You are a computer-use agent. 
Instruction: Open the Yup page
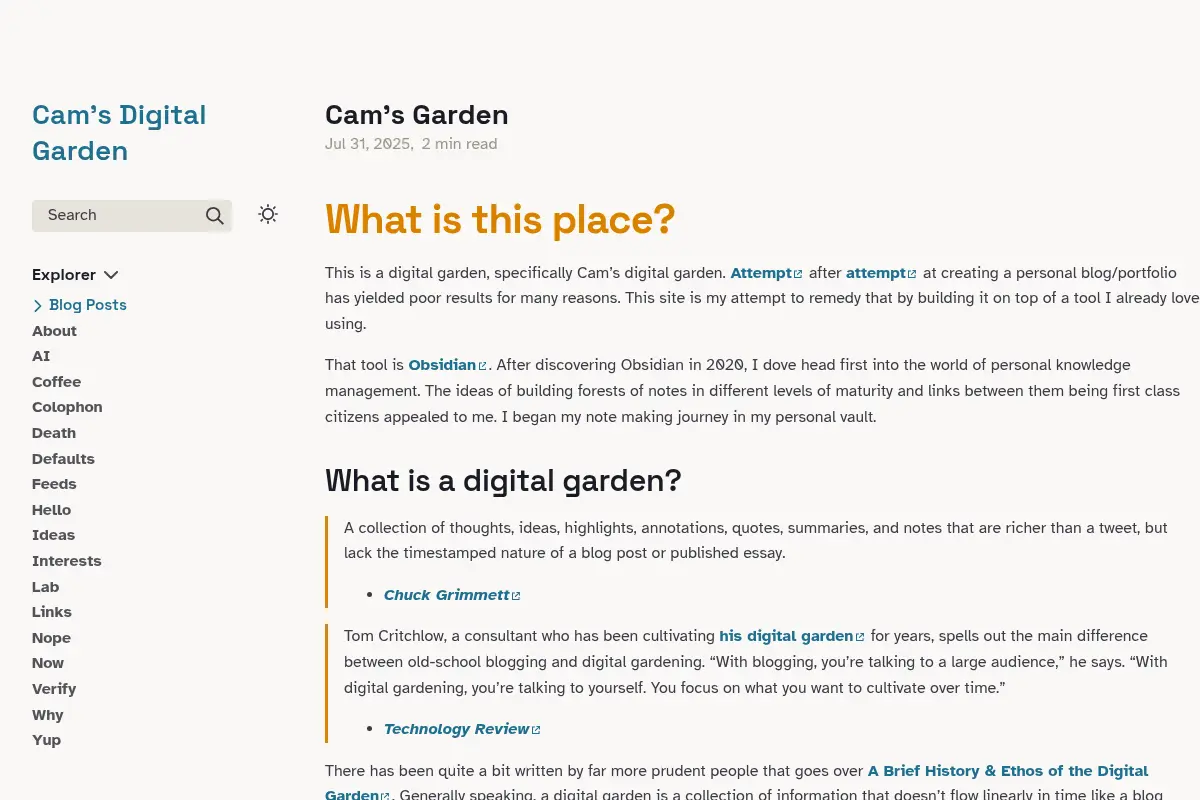click(46, 740)
